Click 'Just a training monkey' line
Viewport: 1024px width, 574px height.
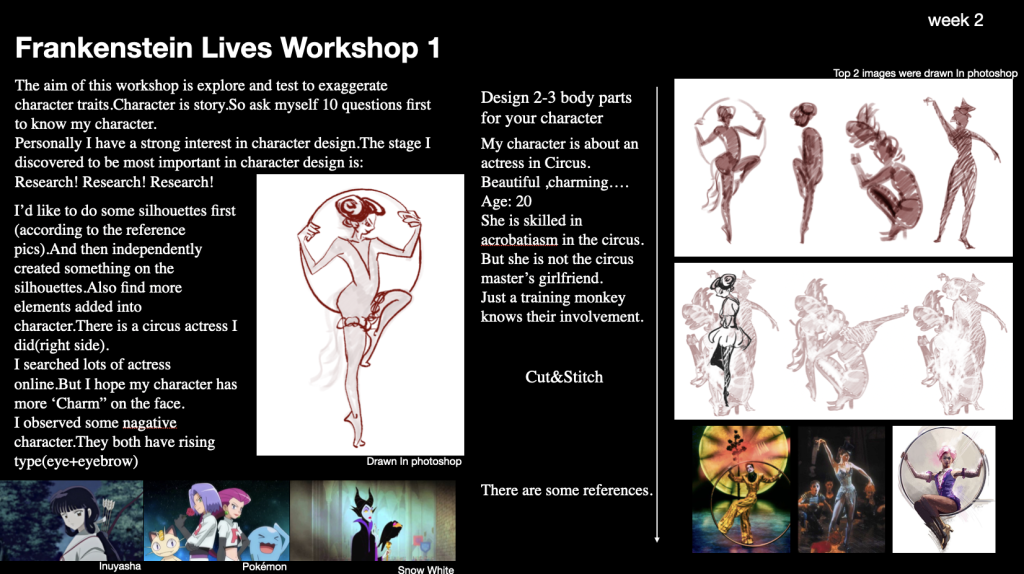point(553,297)
